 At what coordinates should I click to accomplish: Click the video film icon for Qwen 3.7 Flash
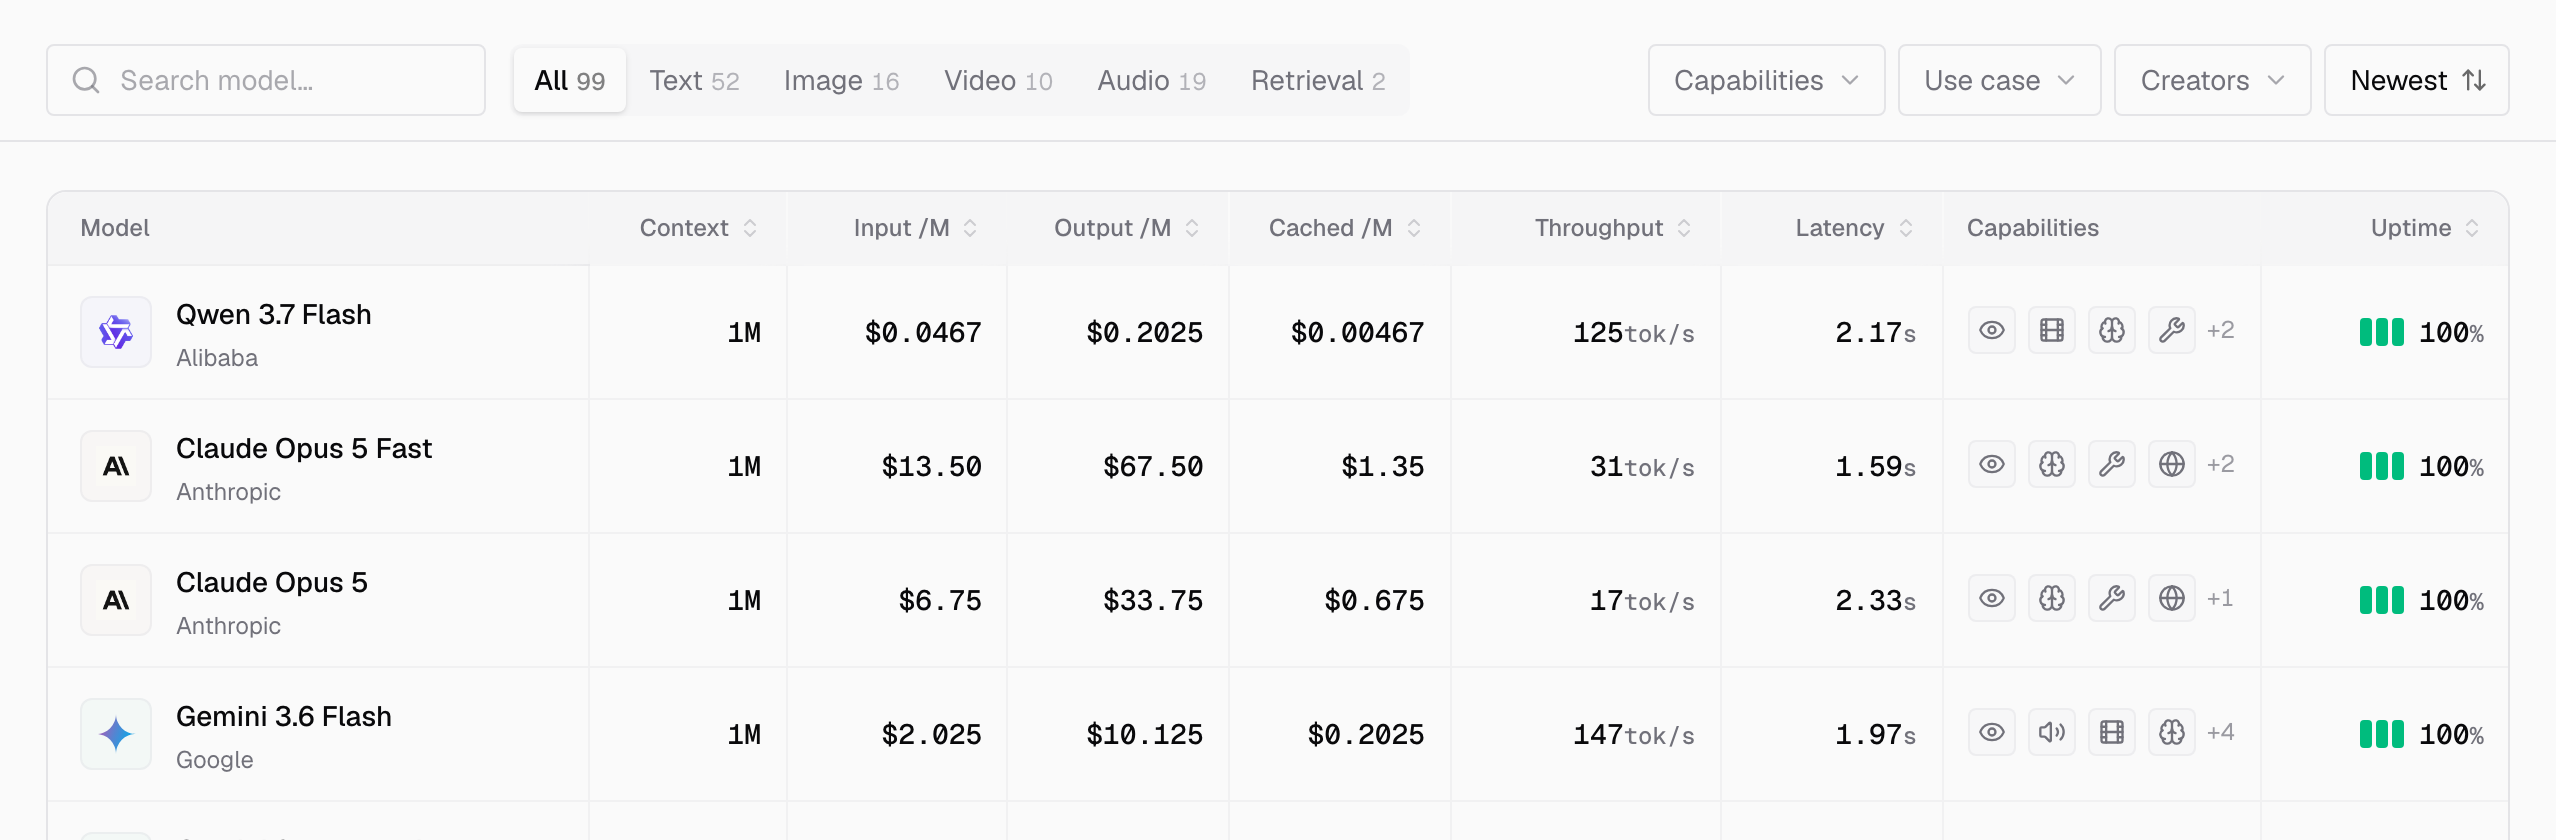(2051, 331)
